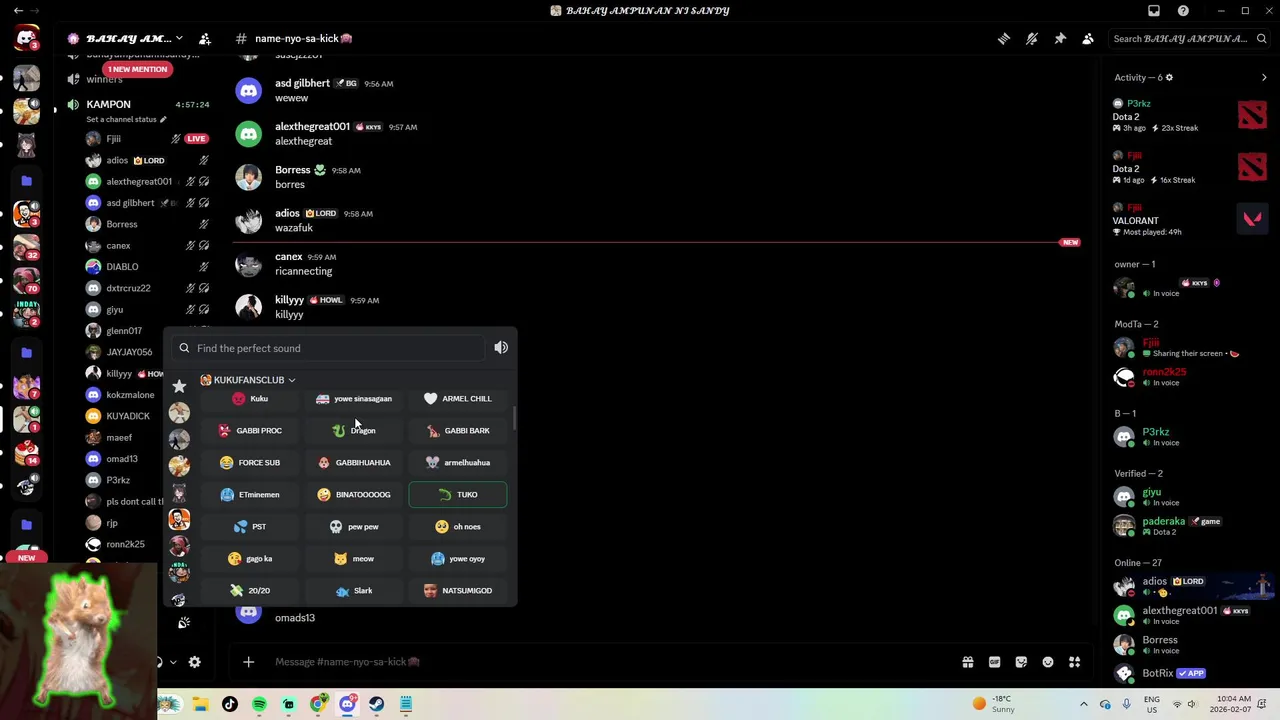Open the Help question mark icon
This screenshot has width=1280, height=720.
1183,11
